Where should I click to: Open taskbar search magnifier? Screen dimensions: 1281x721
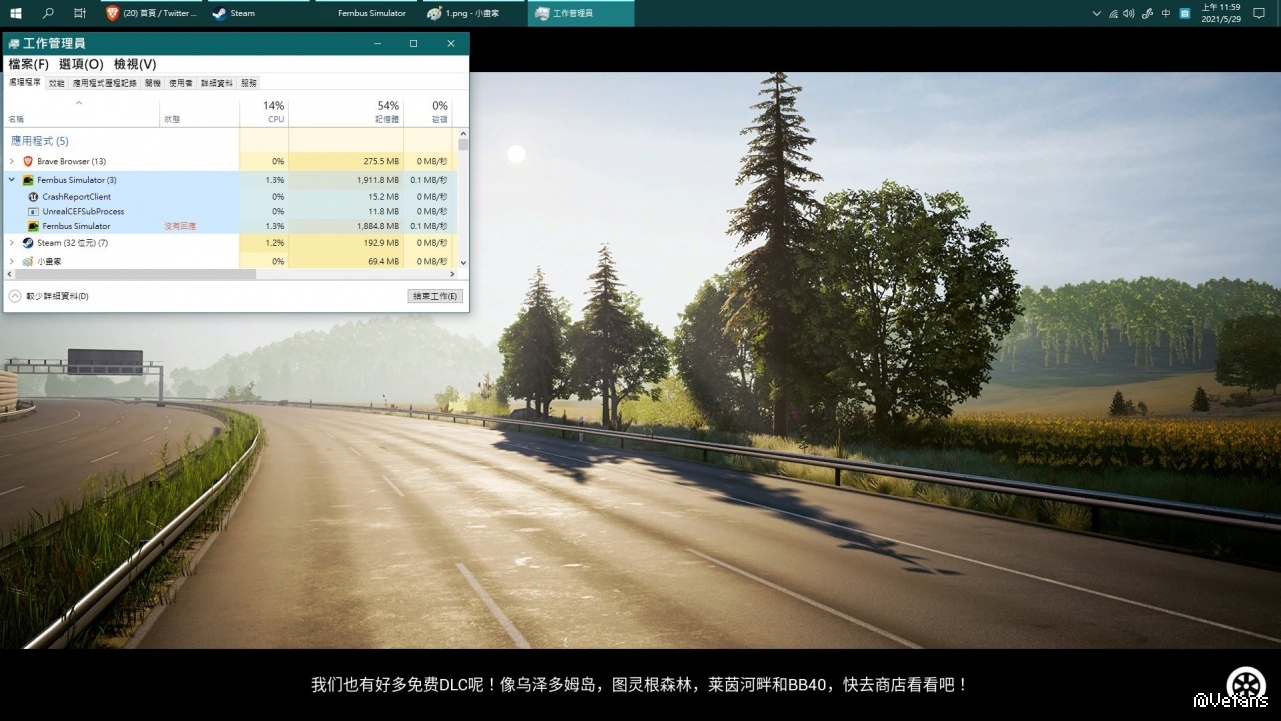coord(48,13)
